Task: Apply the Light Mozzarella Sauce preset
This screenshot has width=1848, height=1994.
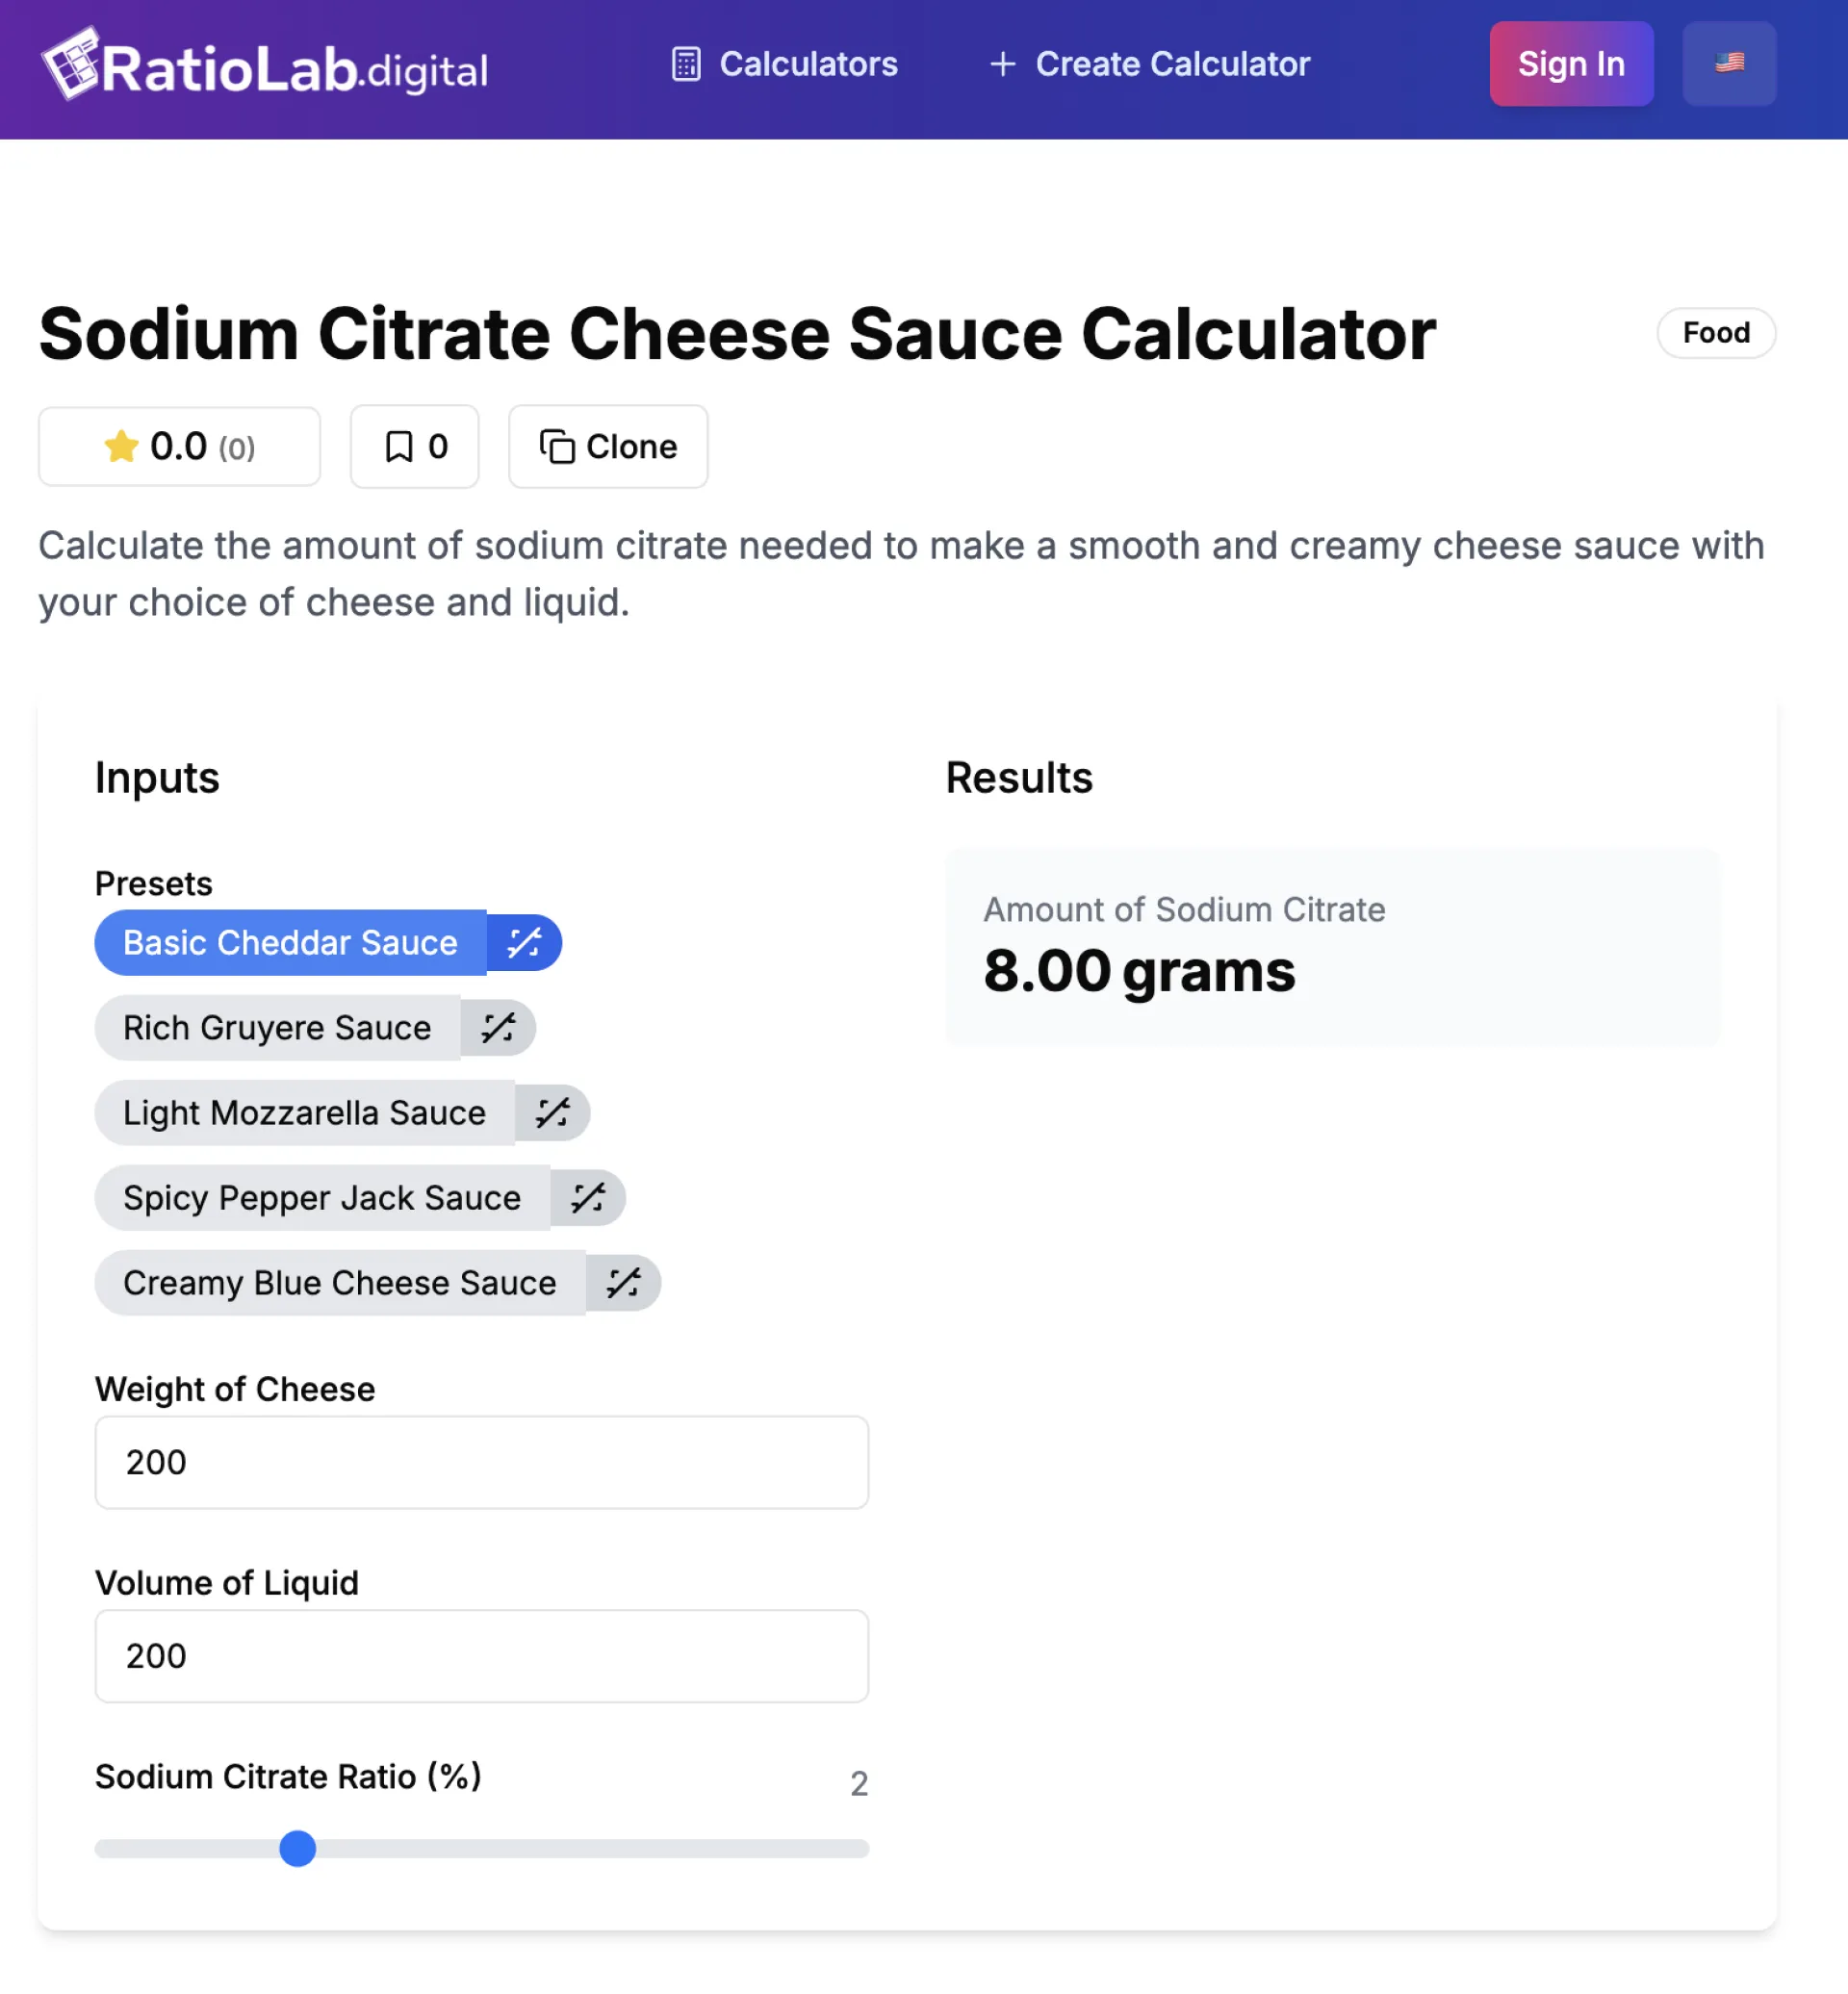Action: 304,1112
